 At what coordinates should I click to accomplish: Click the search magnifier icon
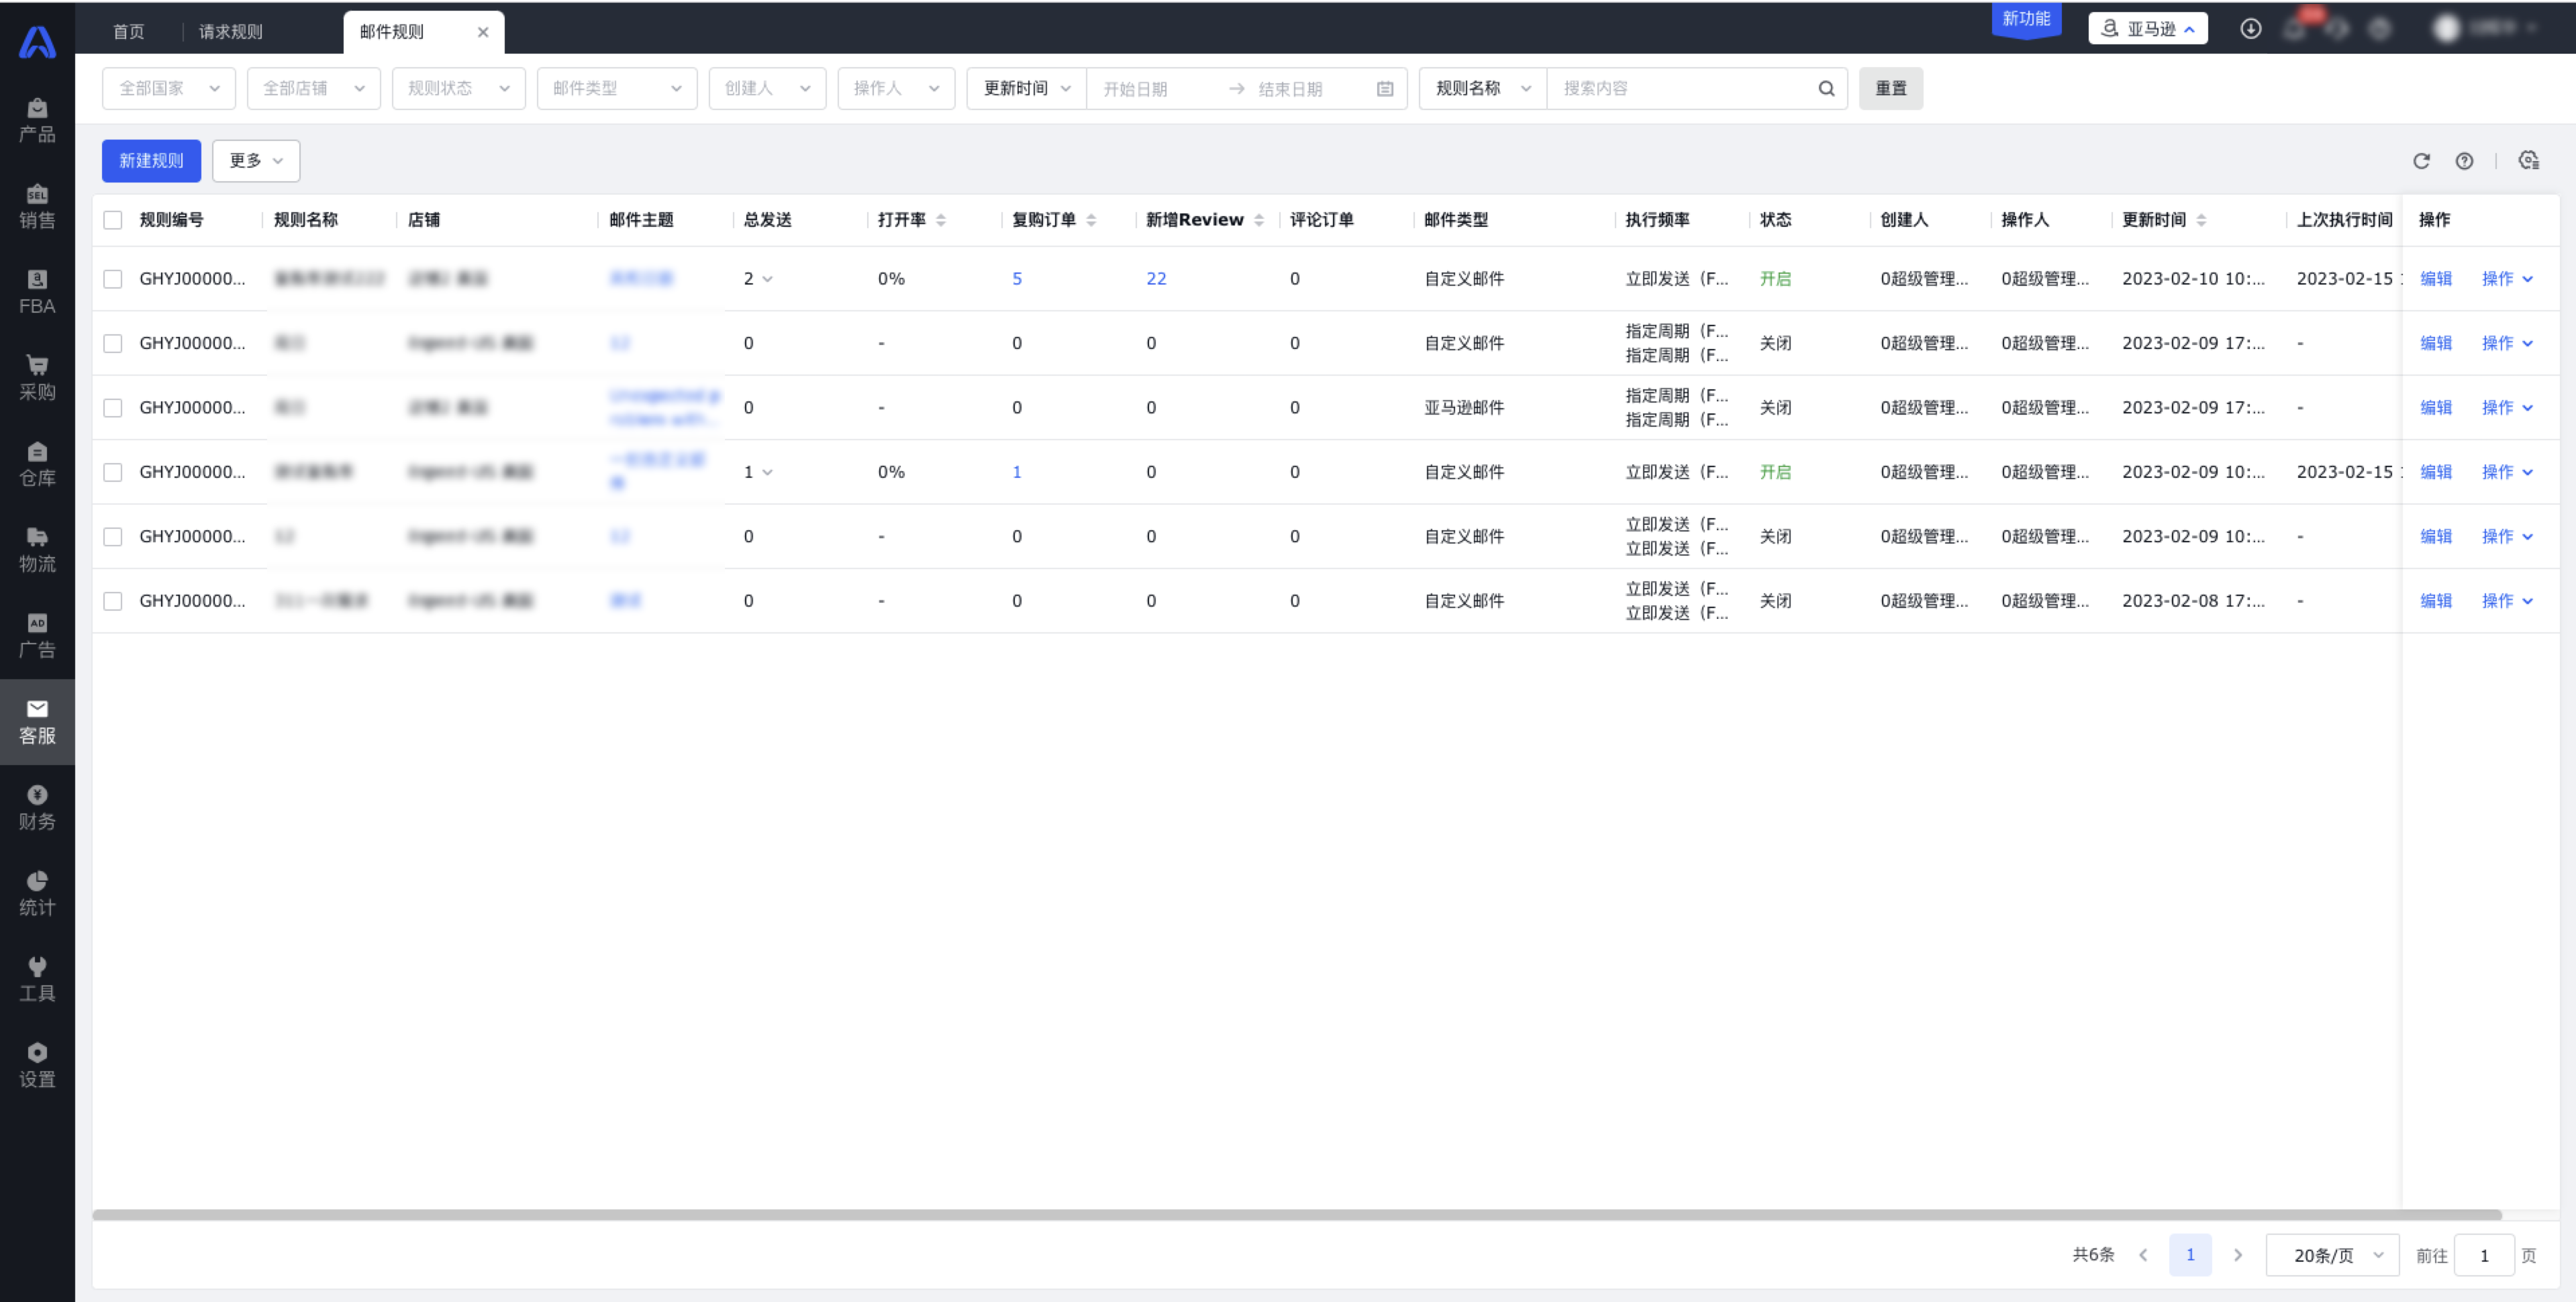click(x=1826, y=88)
